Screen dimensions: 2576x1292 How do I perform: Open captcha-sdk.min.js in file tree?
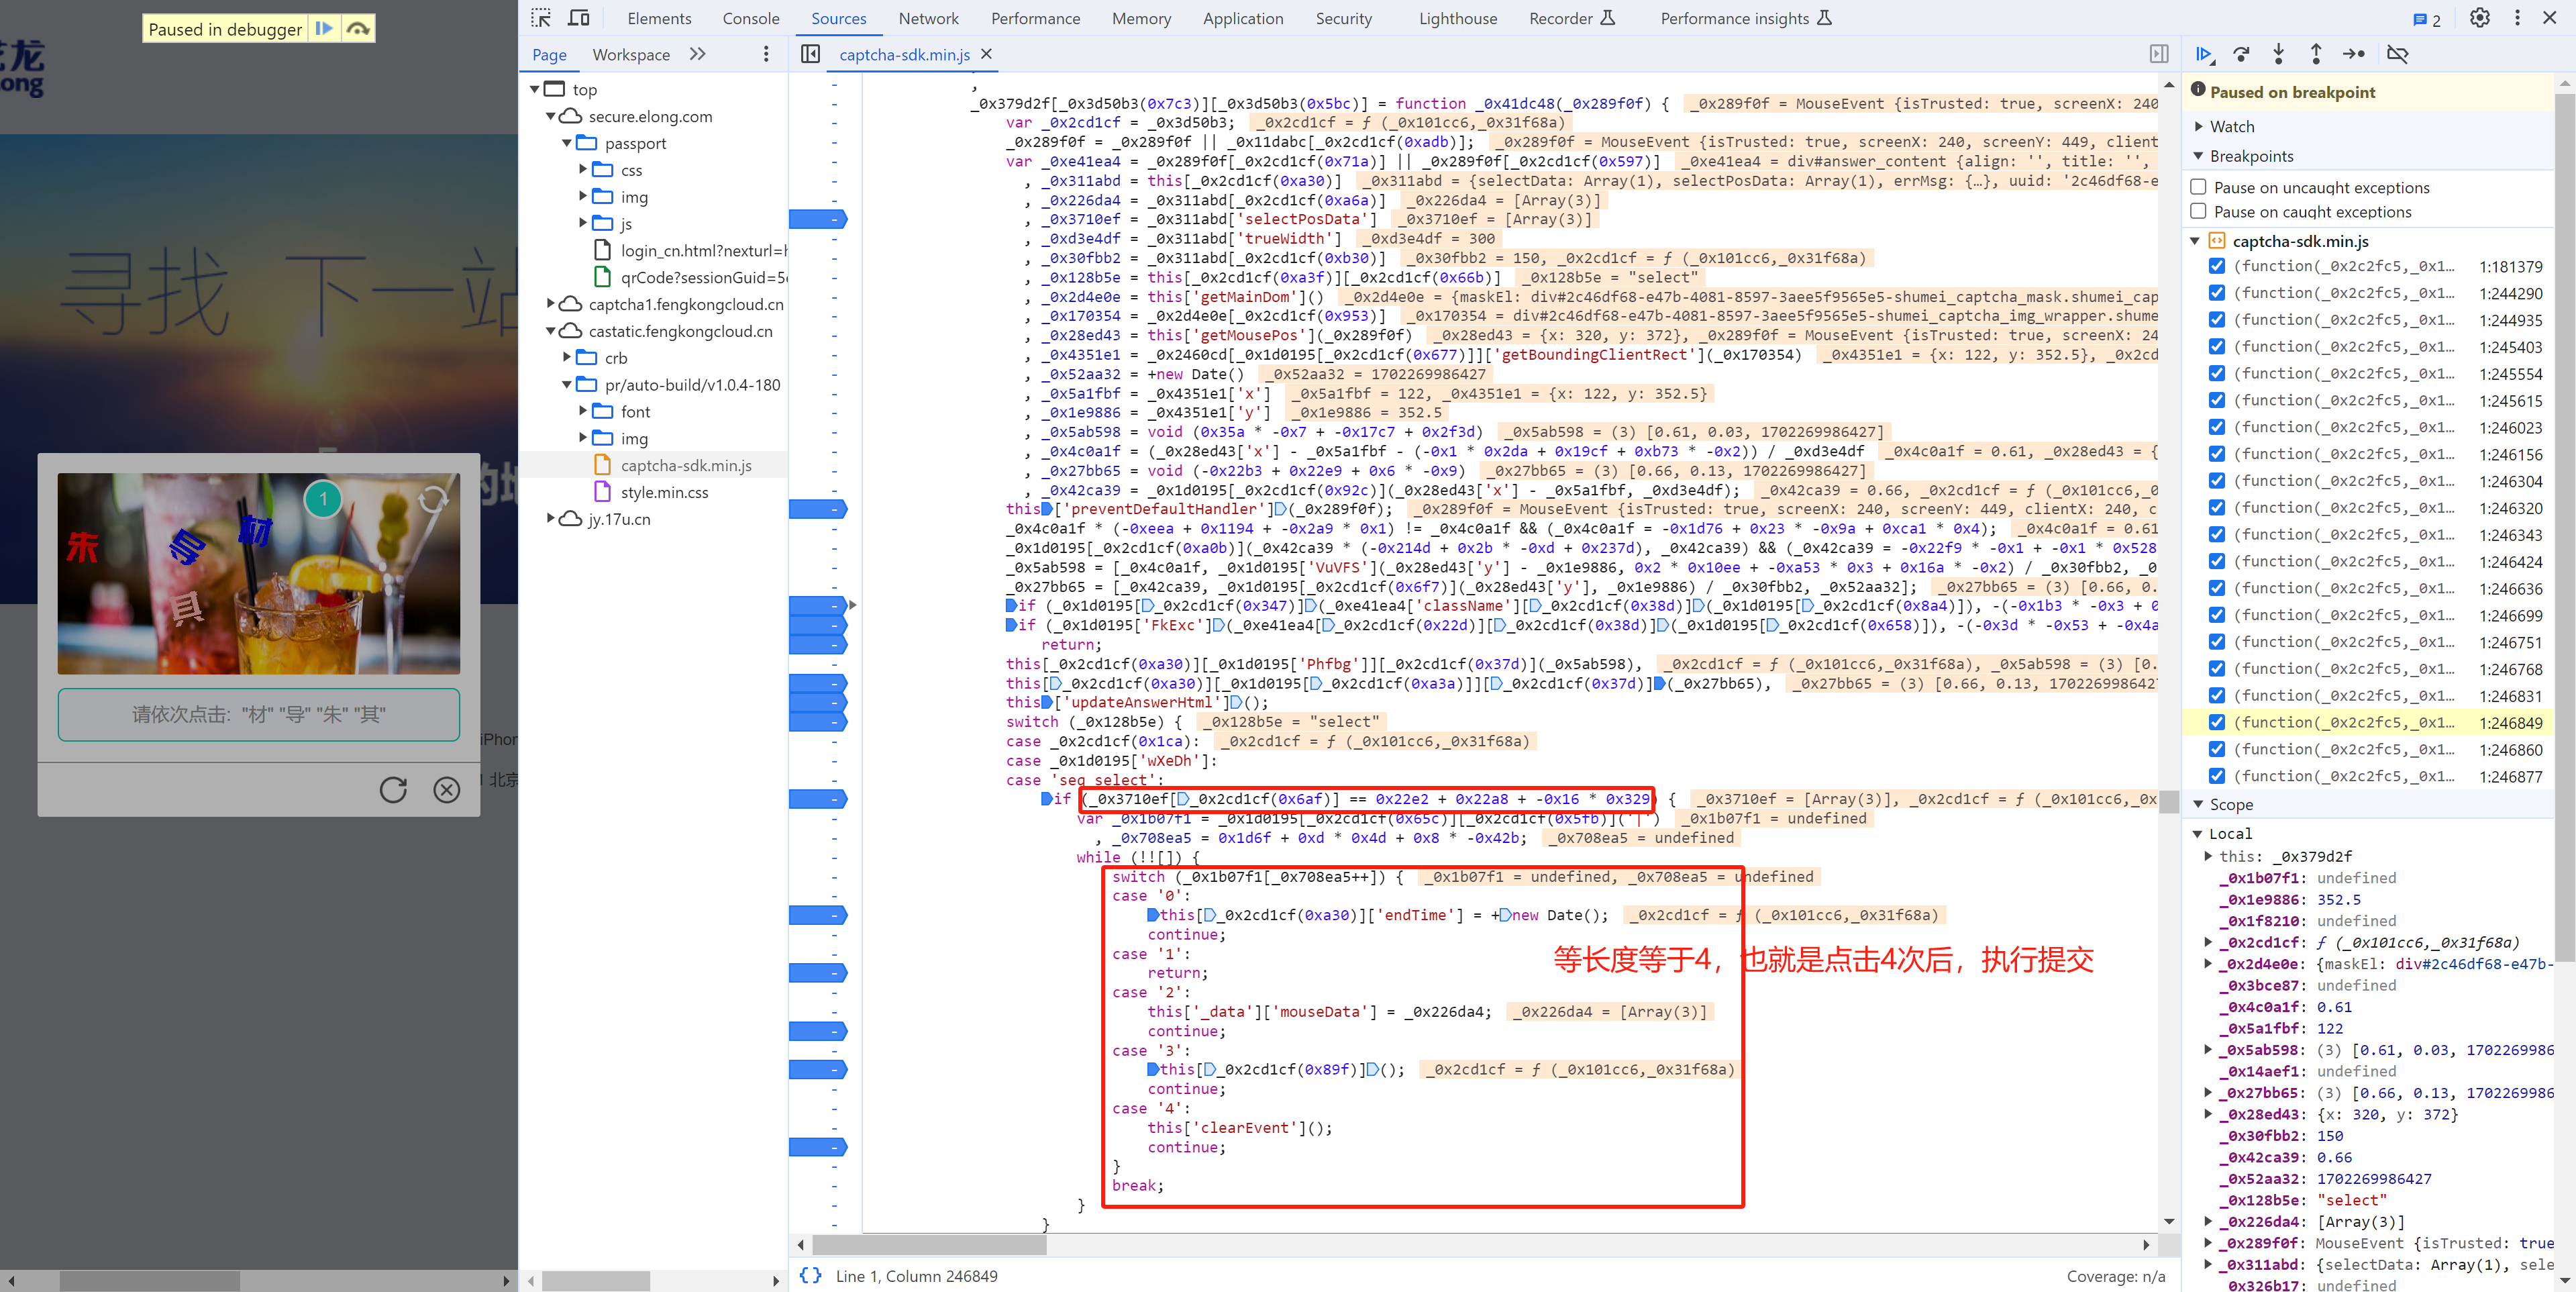click(685, 465)
